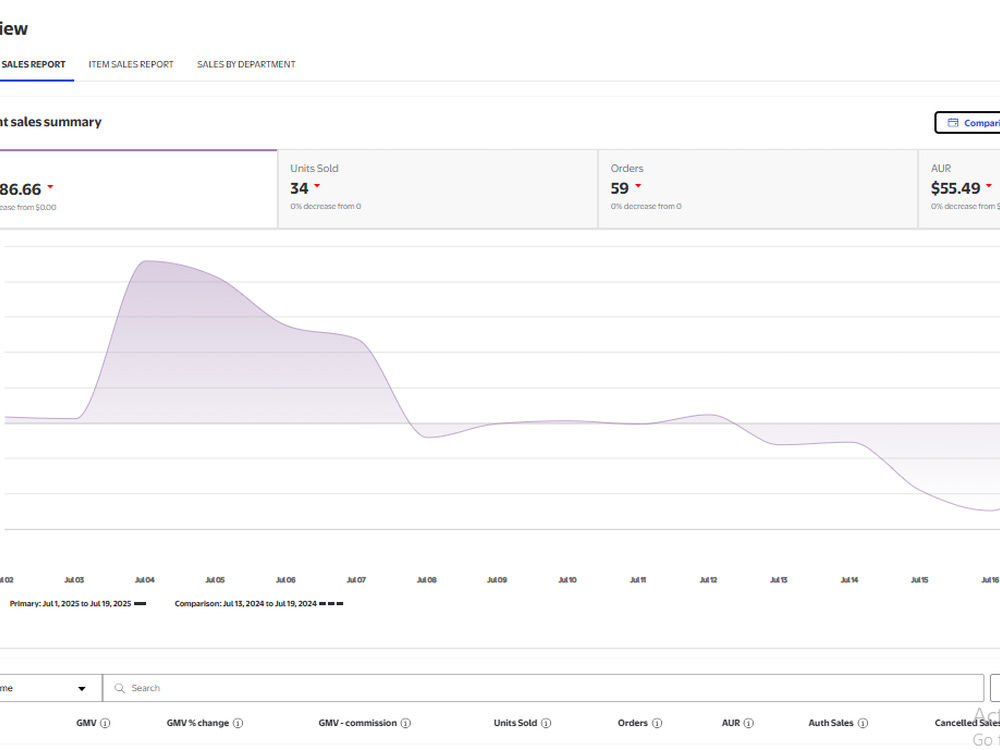Open the filter dropdown left of Search
This screenshot has width=1000, height=750.
tap(50, 688)
